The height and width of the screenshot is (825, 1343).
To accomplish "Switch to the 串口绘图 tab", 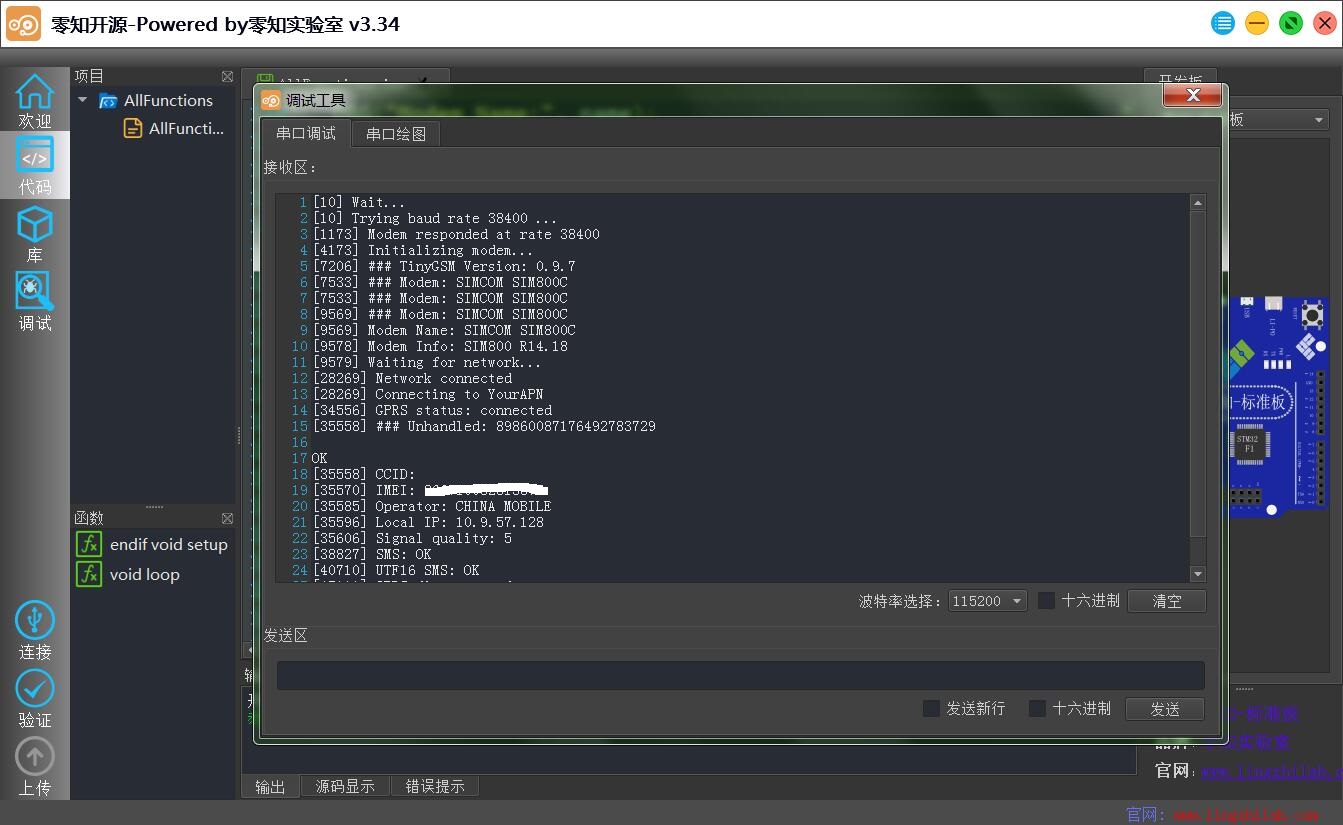I will click(x=396, y=134).
